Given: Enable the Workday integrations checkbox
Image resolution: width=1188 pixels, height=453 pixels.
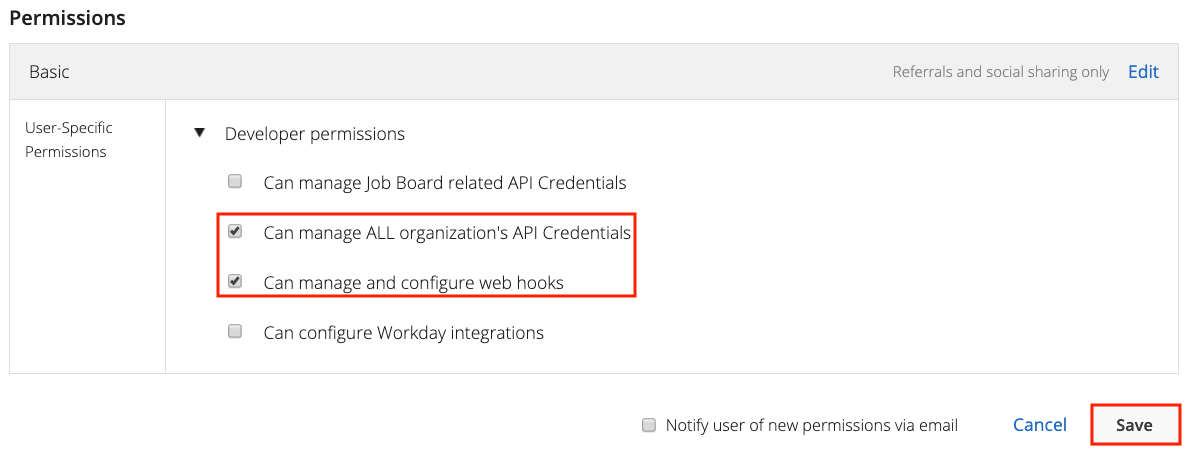Looking at the screenshot, I should (x=235, y=332).
